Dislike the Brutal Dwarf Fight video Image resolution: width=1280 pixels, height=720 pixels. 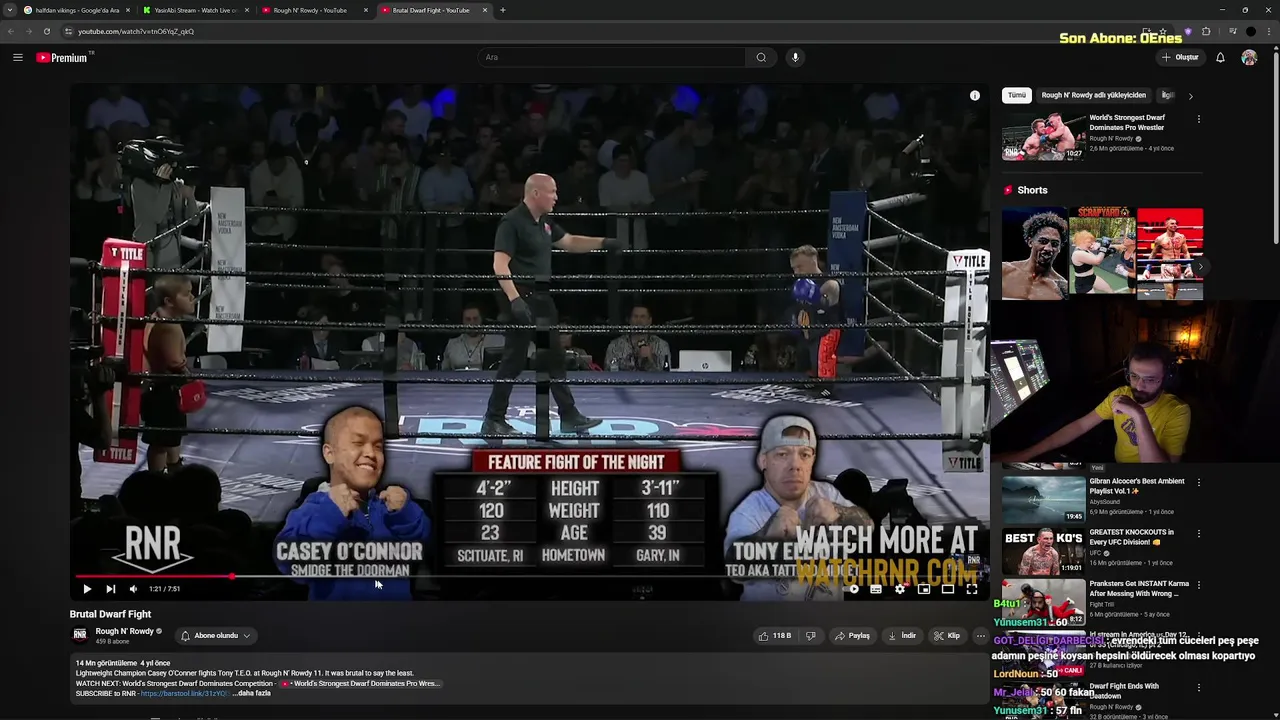(811, 635)
